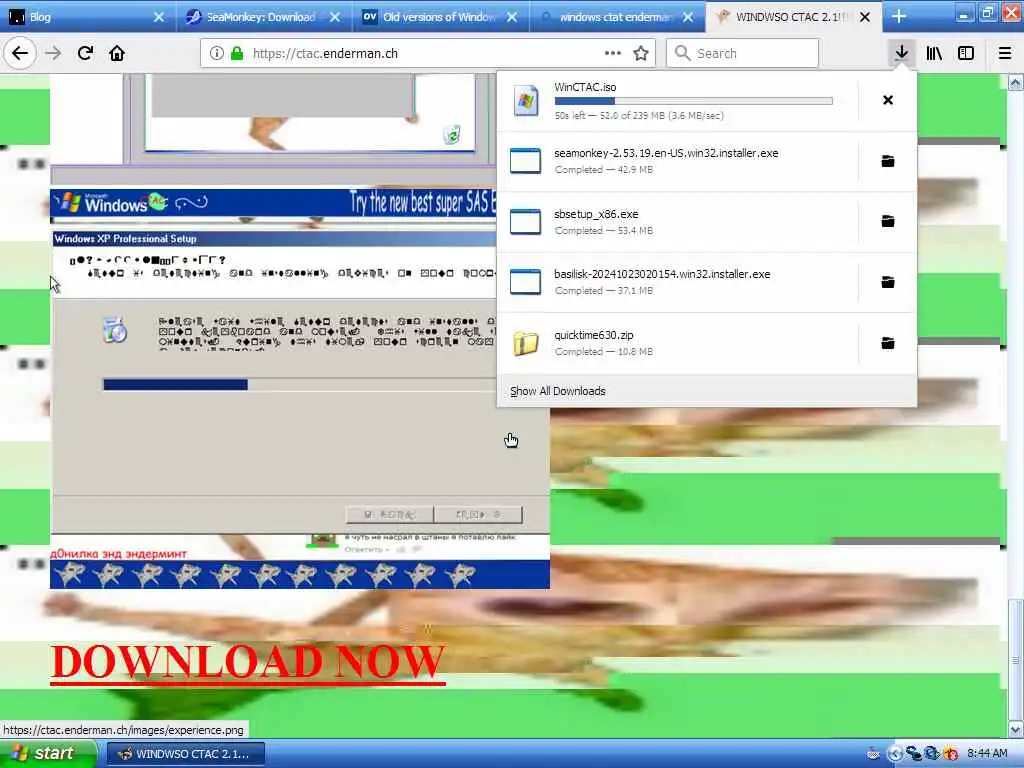
Task: Click the seamonkey installer file icon
Action: point(526,161)
